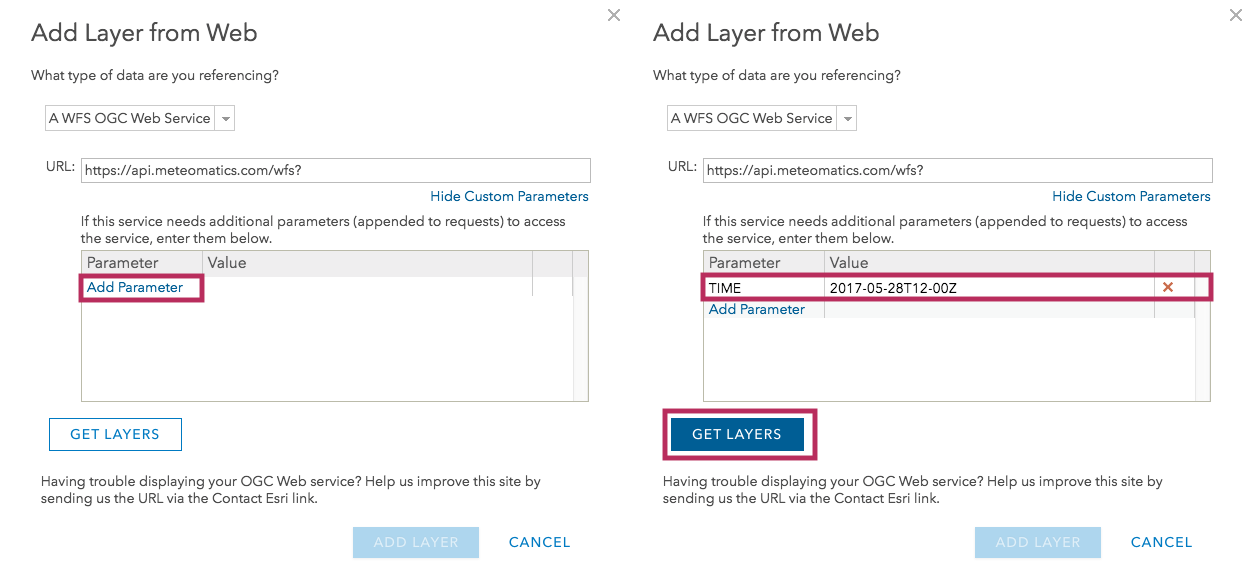The width and height of the screenshot is (1250, 577).
Task: Delete the TIME parameter using the red X
Action: (x=1169, y=287)
